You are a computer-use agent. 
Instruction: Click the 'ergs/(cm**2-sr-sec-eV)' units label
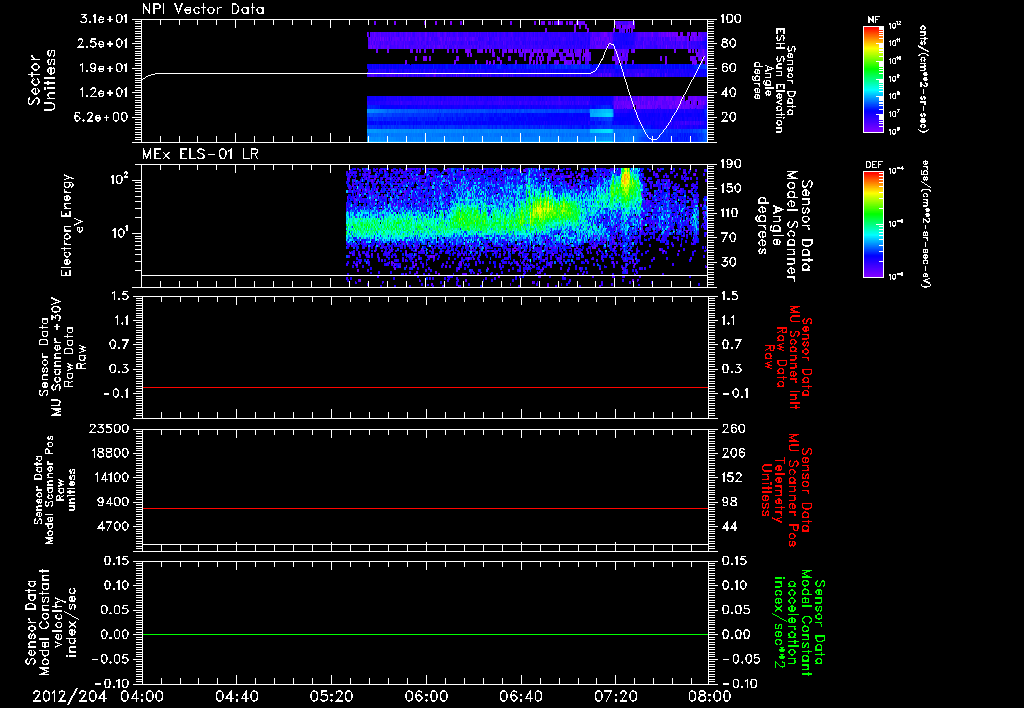[926, 224]
